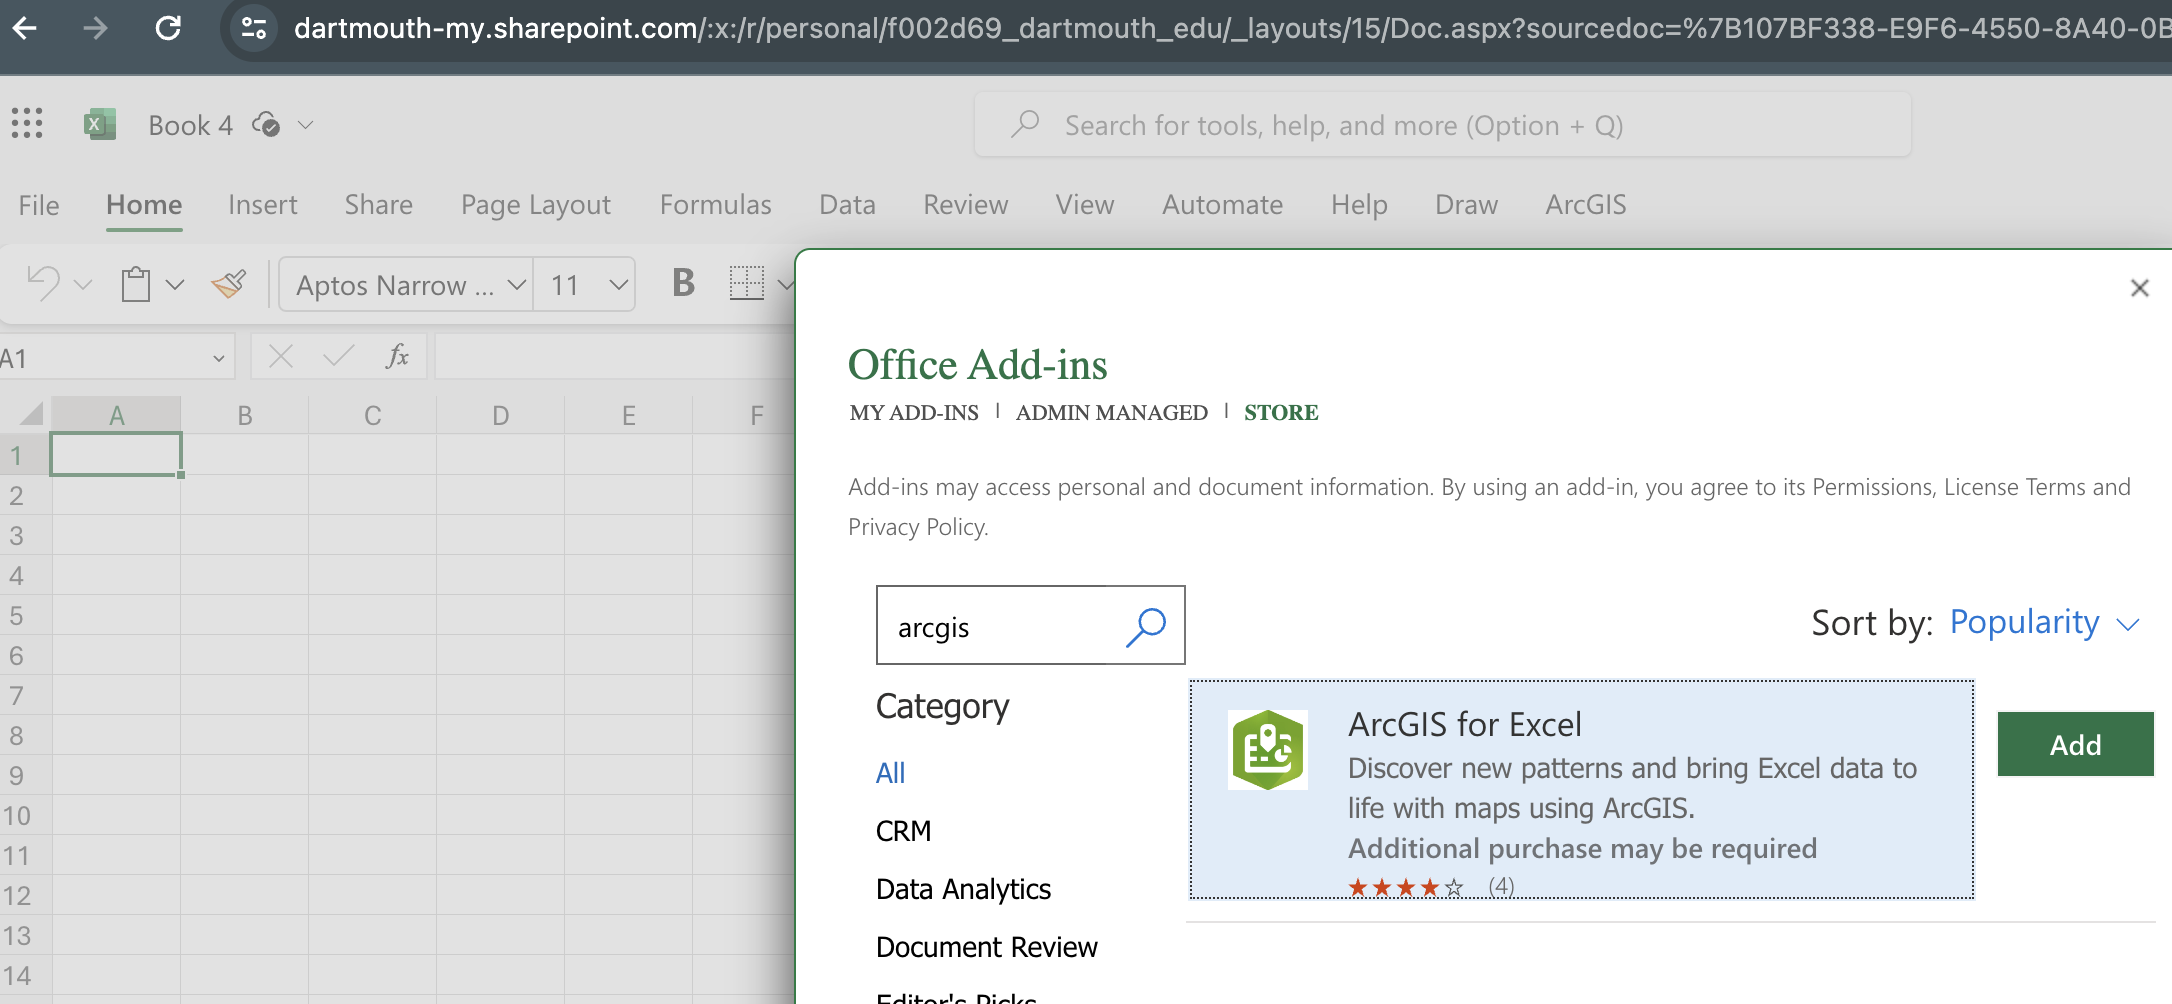Image resolution: width=2172 pixels, height=1004 pixels.
Task: Click the cloud saved status icon
Action: coord(266,125)
